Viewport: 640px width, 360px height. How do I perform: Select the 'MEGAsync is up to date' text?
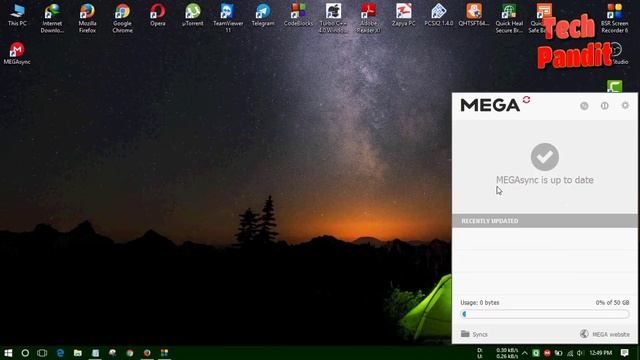pos(544,180)
